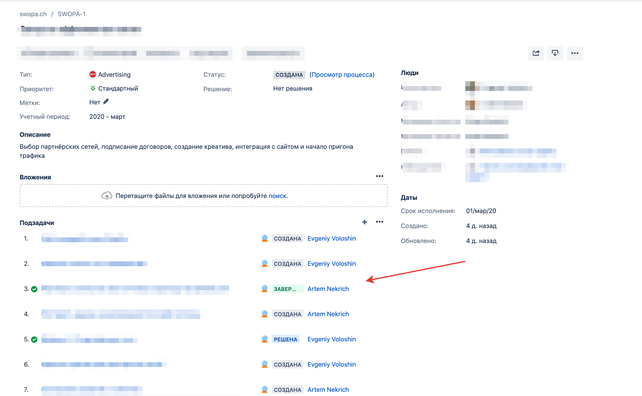Click ЗАВЕР... status of subtask 3
Screen dimensions: 642x396
[287, 289]
